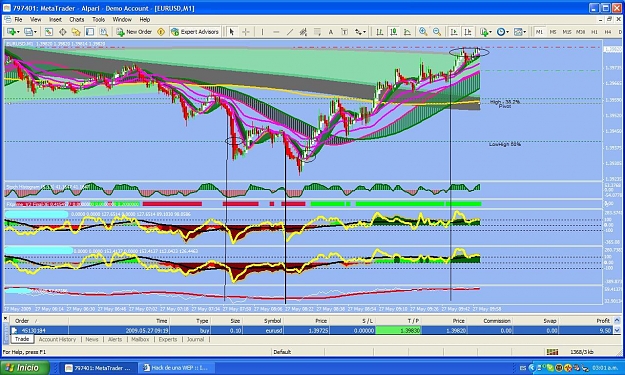The width and height of the screenshot is (625, 375).
Task: Toggle the Expert Advisors button
Action: pos(195,32)
